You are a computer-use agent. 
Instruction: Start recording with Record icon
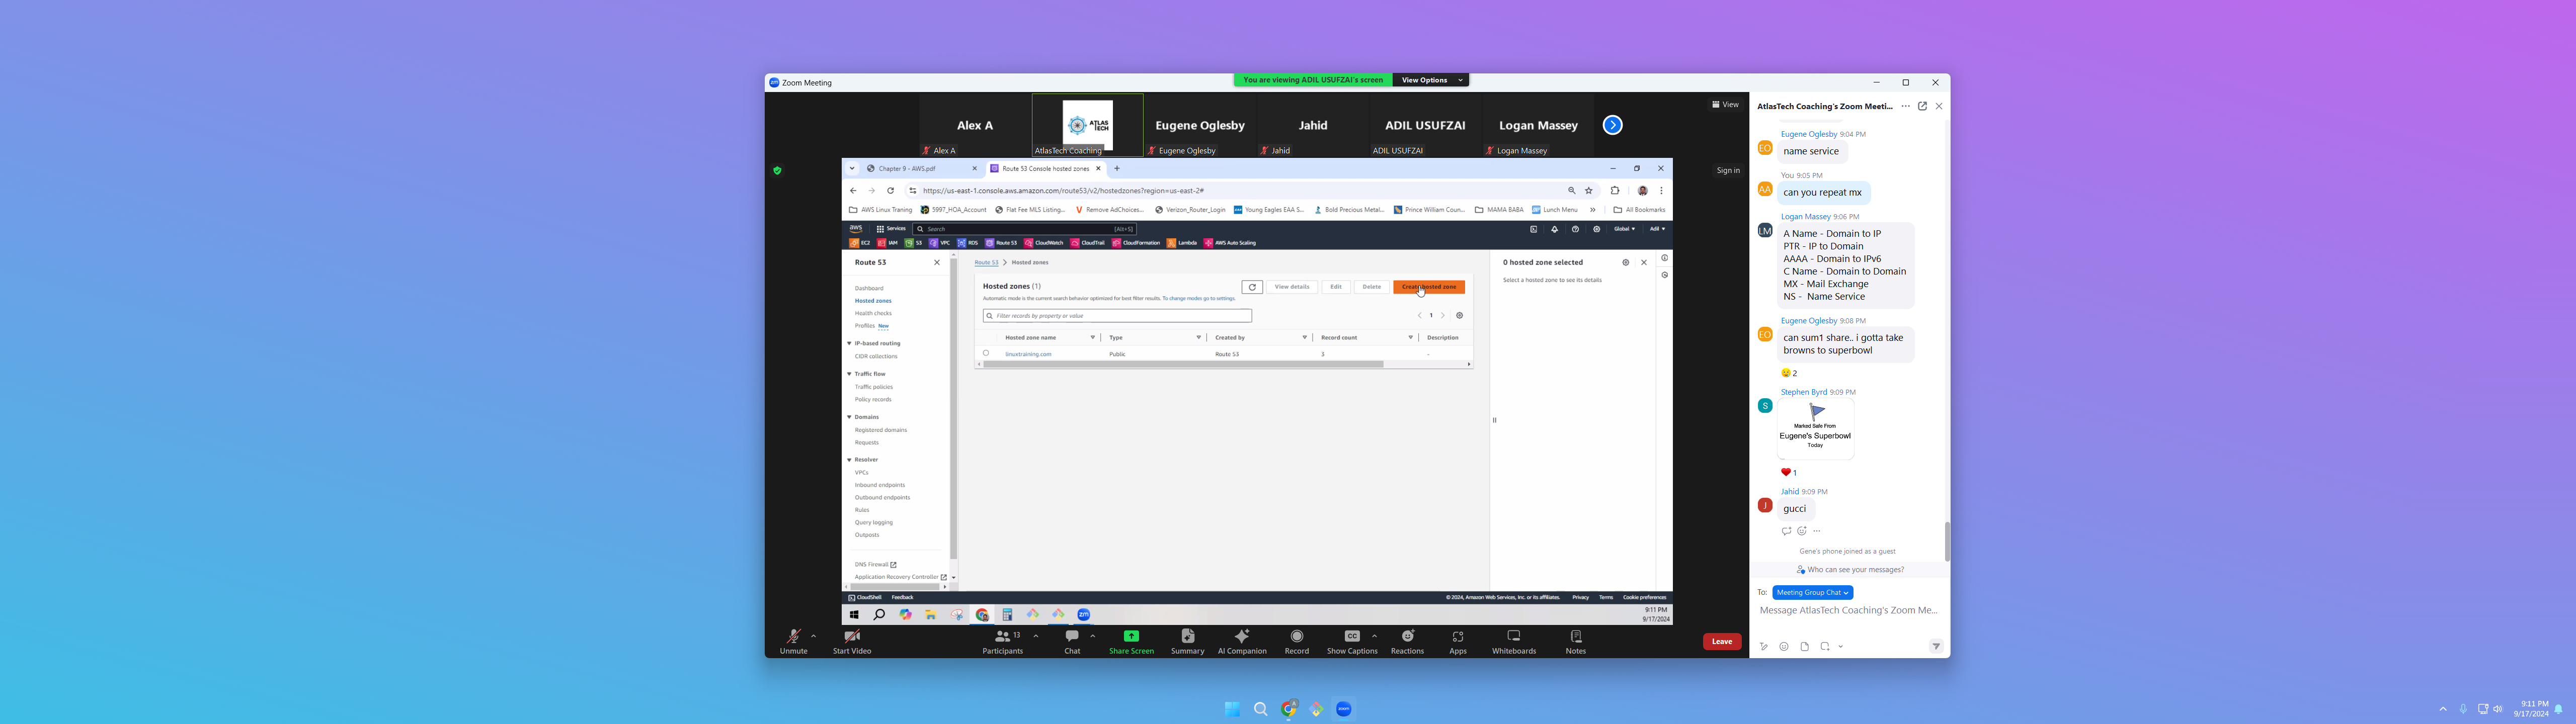click(1297, 636)
